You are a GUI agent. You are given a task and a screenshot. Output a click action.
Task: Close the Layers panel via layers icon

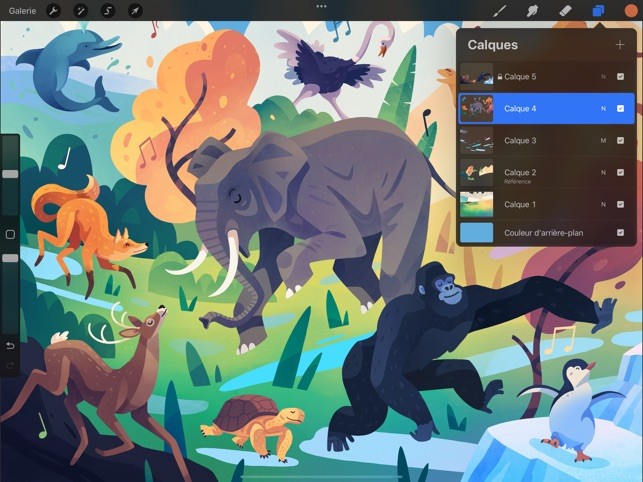(x=598, y=11)
